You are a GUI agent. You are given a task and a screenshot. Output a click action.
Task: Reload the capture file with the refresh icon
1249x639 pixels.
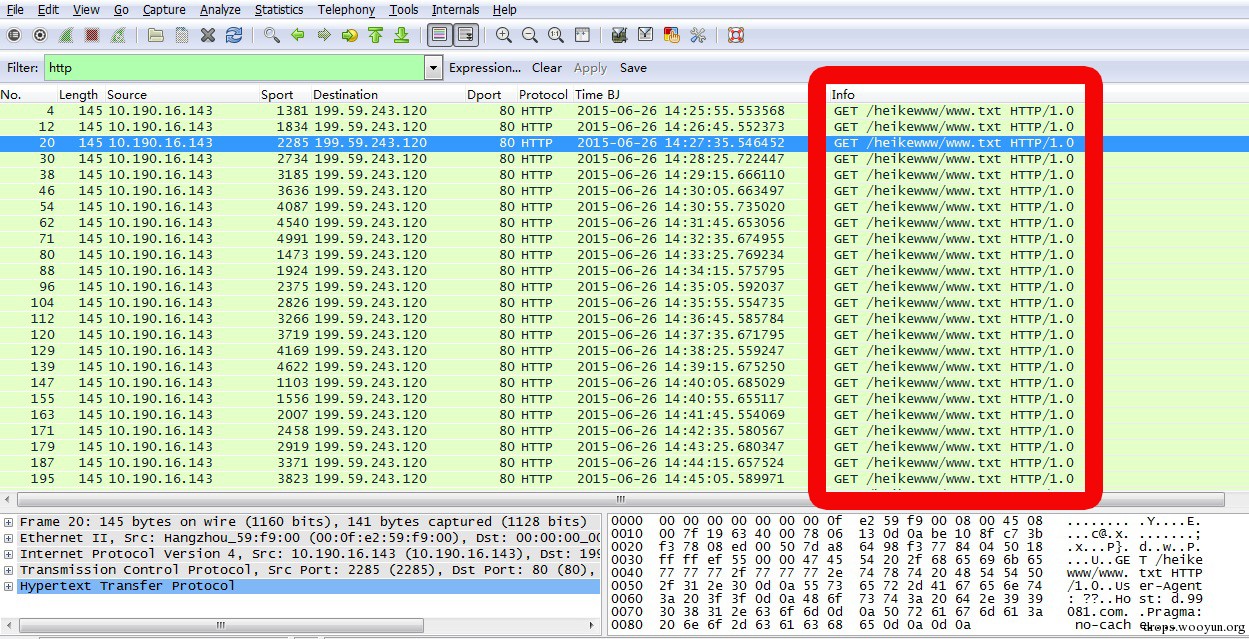click(x=234, y=35)
